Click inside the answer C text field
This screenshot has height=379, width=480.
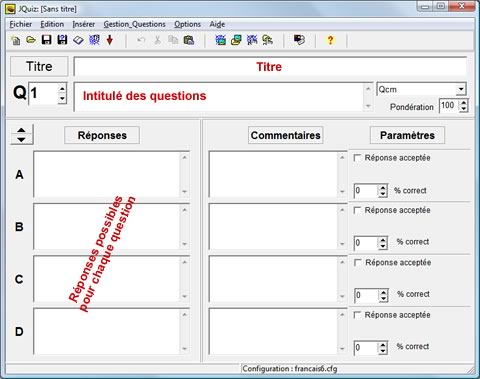(107, 279)
